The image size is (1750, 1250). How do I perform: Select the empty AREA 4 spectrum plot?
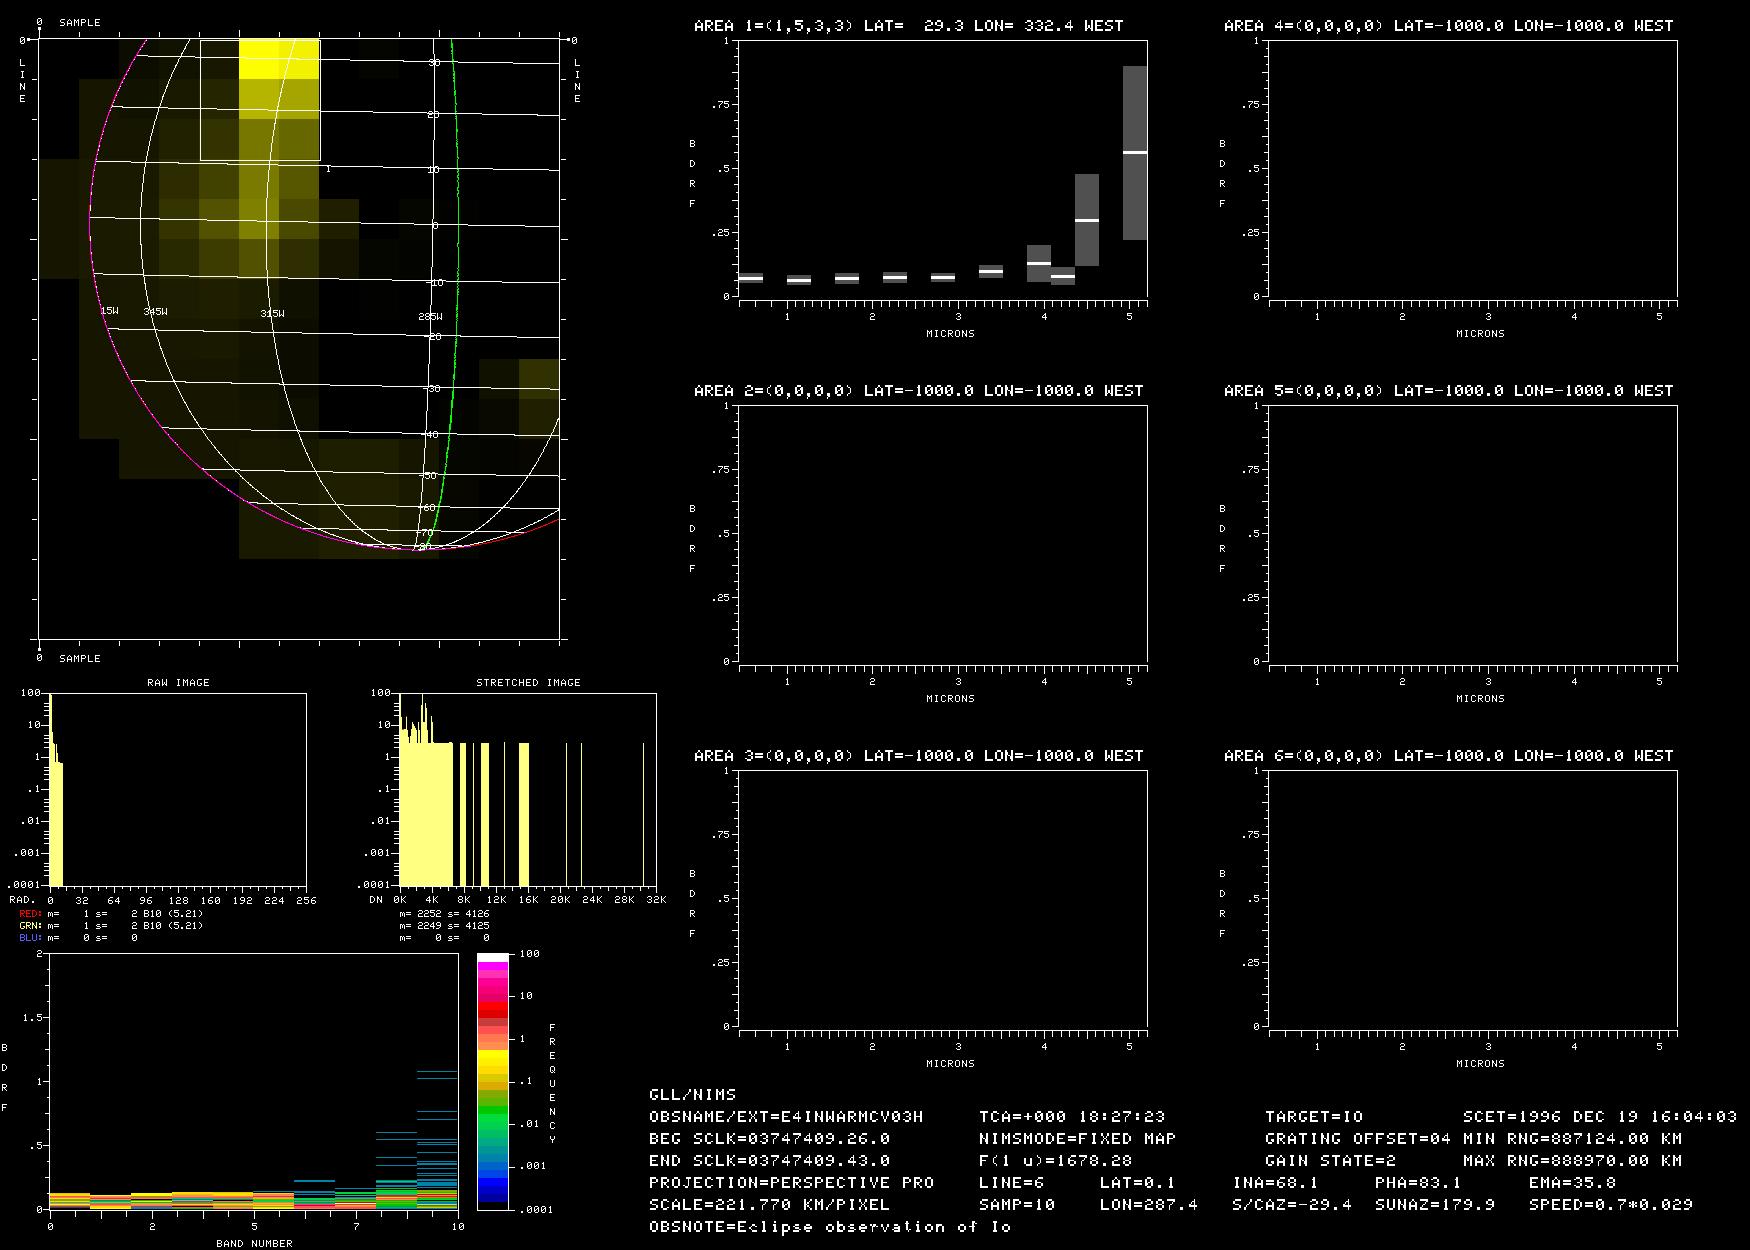coord(1473,169)
